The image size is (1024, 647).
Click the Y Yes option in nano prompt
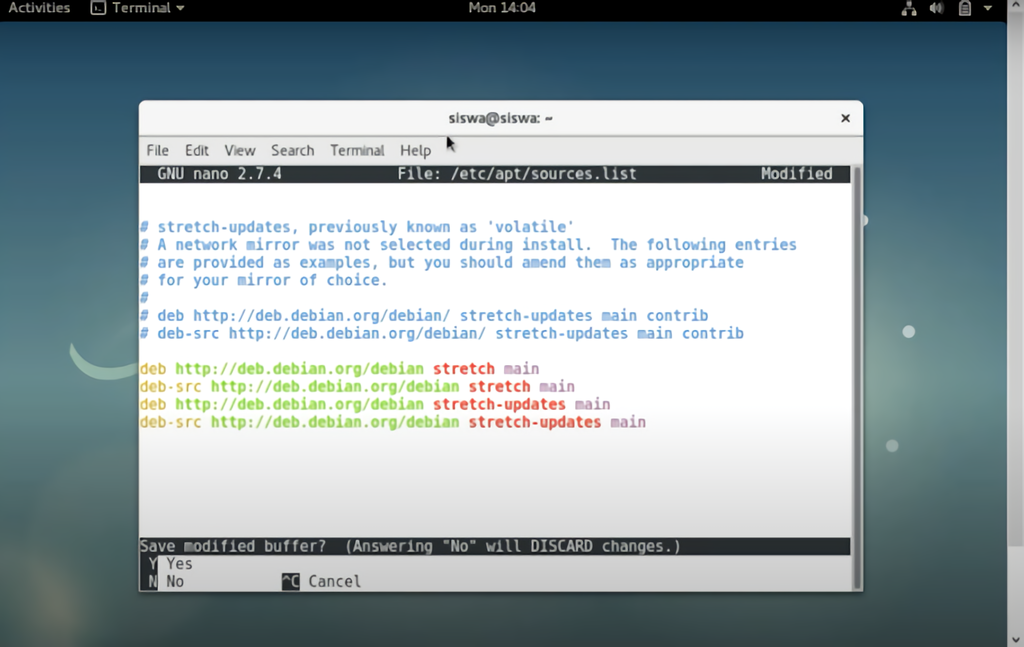click(x=170, y=563)
